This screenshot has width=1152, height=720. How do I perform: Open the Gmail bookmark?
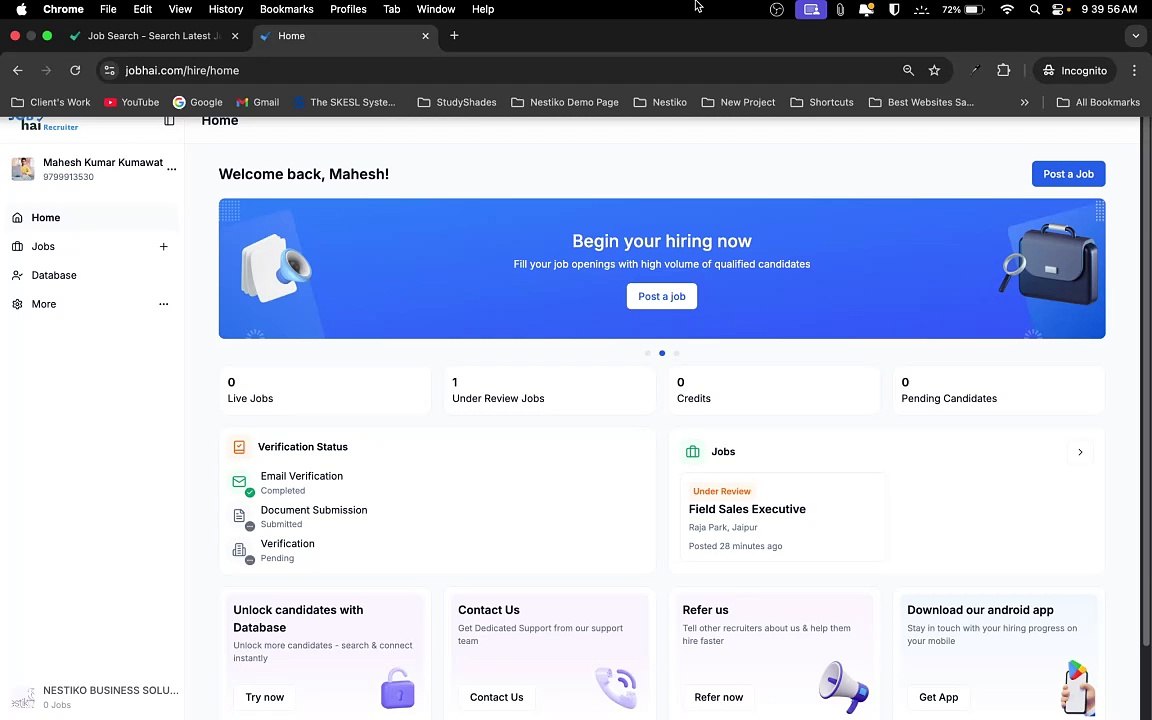click(257, 102)
